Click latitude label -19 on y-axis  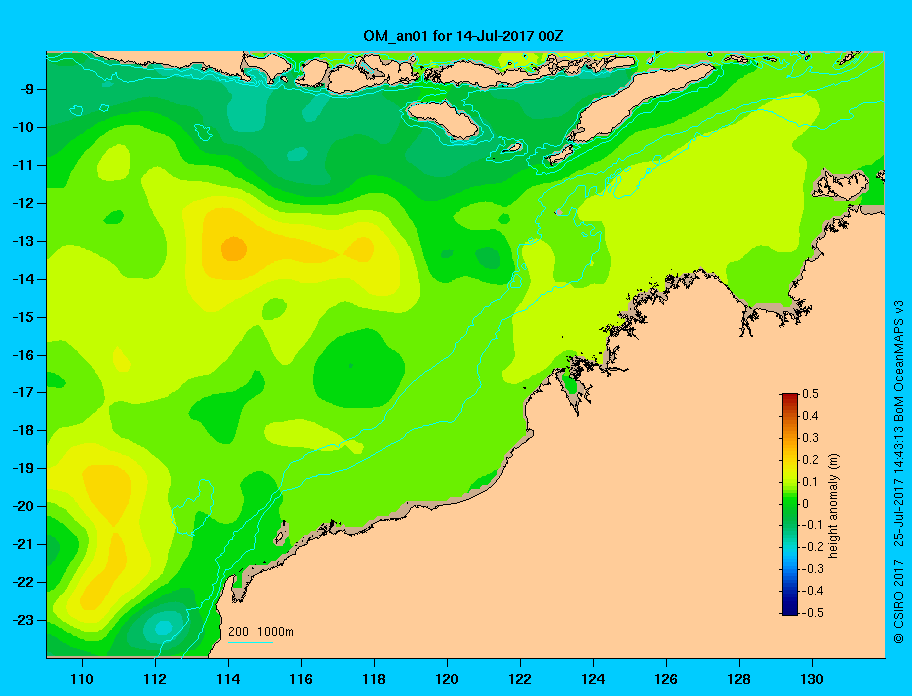tap(23, 468)
